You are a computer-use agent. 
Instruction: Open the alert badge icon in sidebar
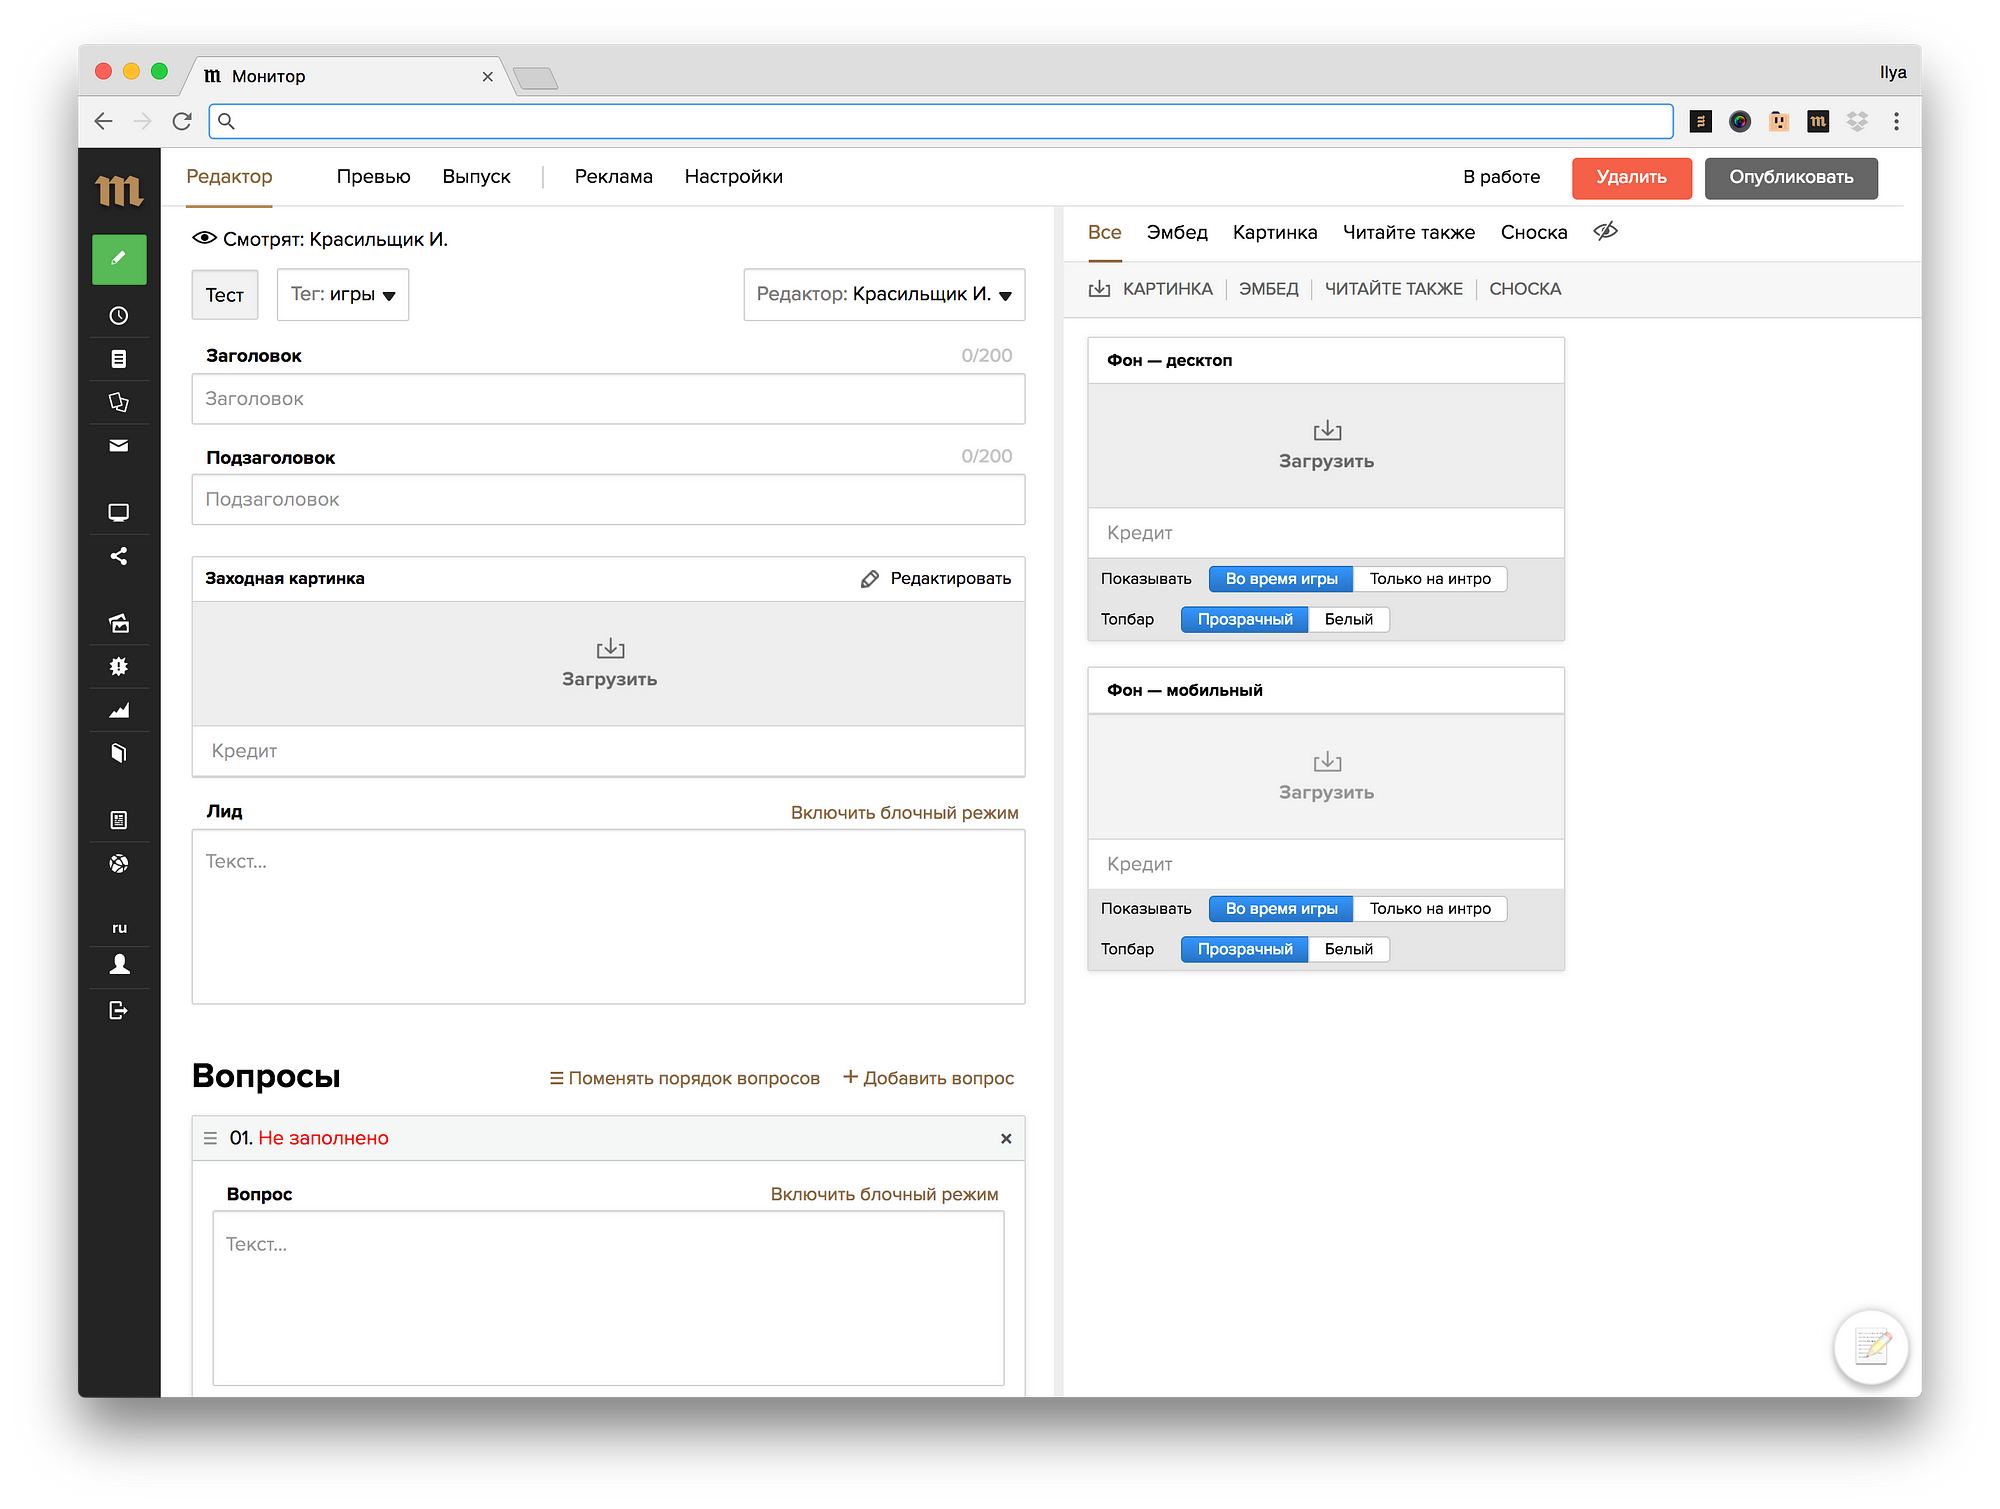[x=119, y=666]
